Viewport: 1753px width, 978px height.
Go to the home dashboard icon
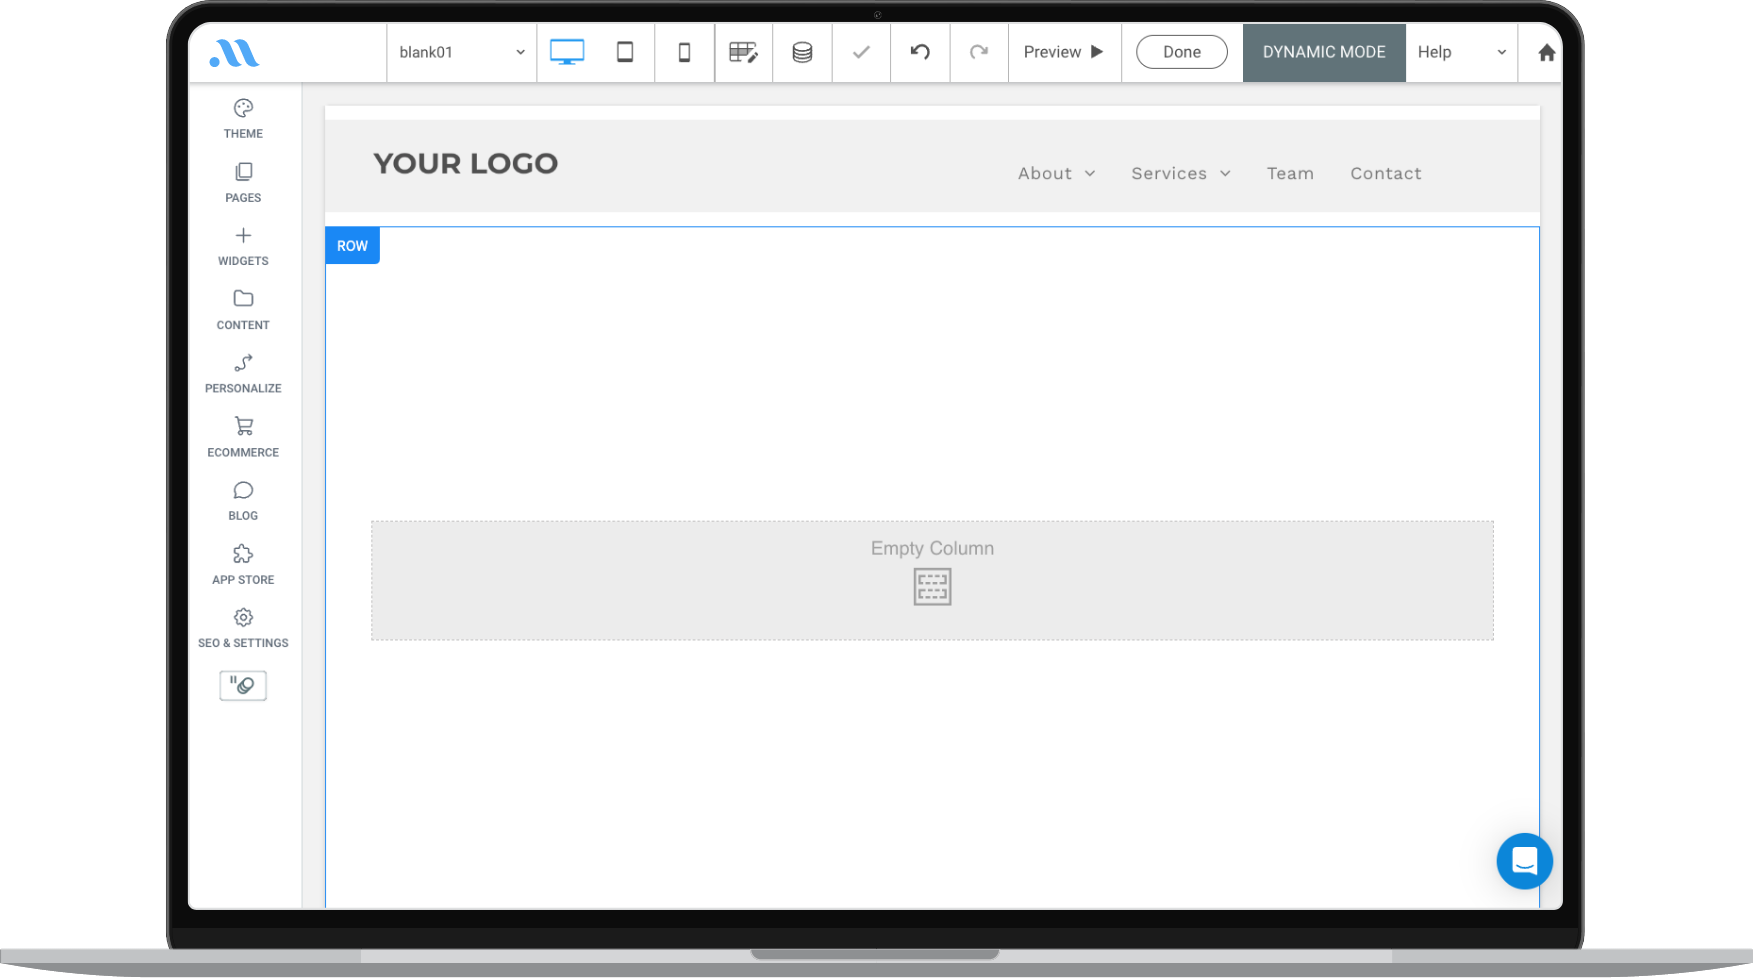coord(1546,52)
